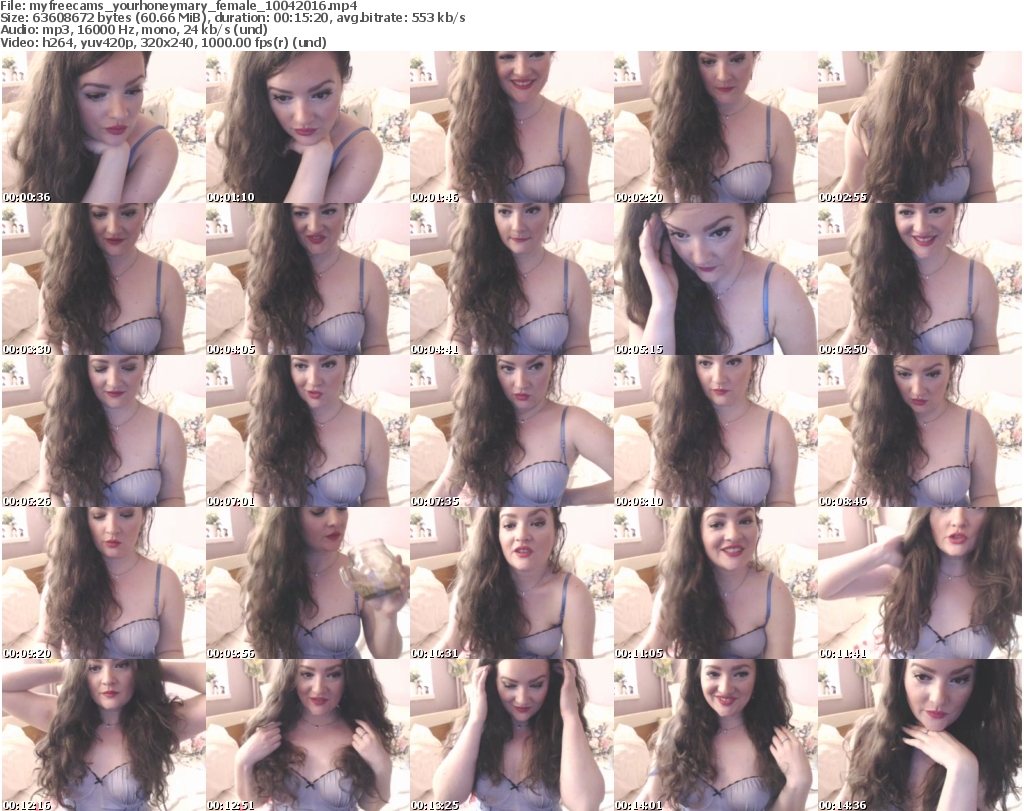Open the thumbnail stamped 00:14:01
Viewport: 1024px width, 811px height.
[x=715, y=735]
